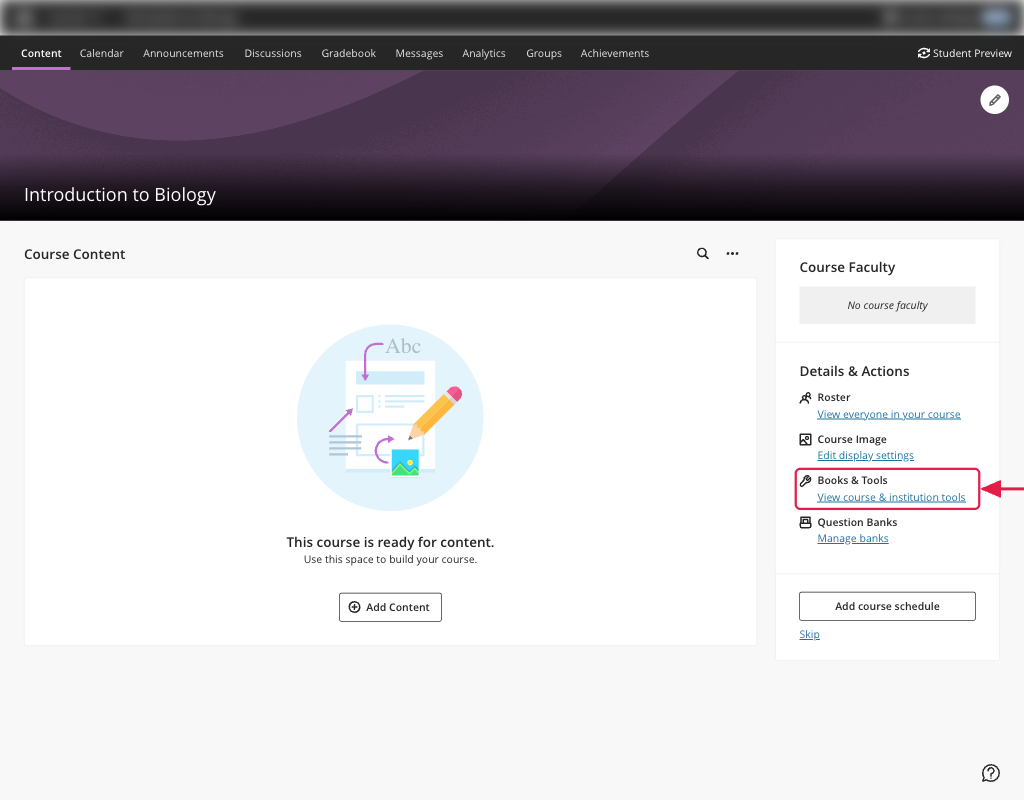The height and width of the screenshot is (800, 1024).
Task: Go to the Announcements tab
Action: (183, 53)
